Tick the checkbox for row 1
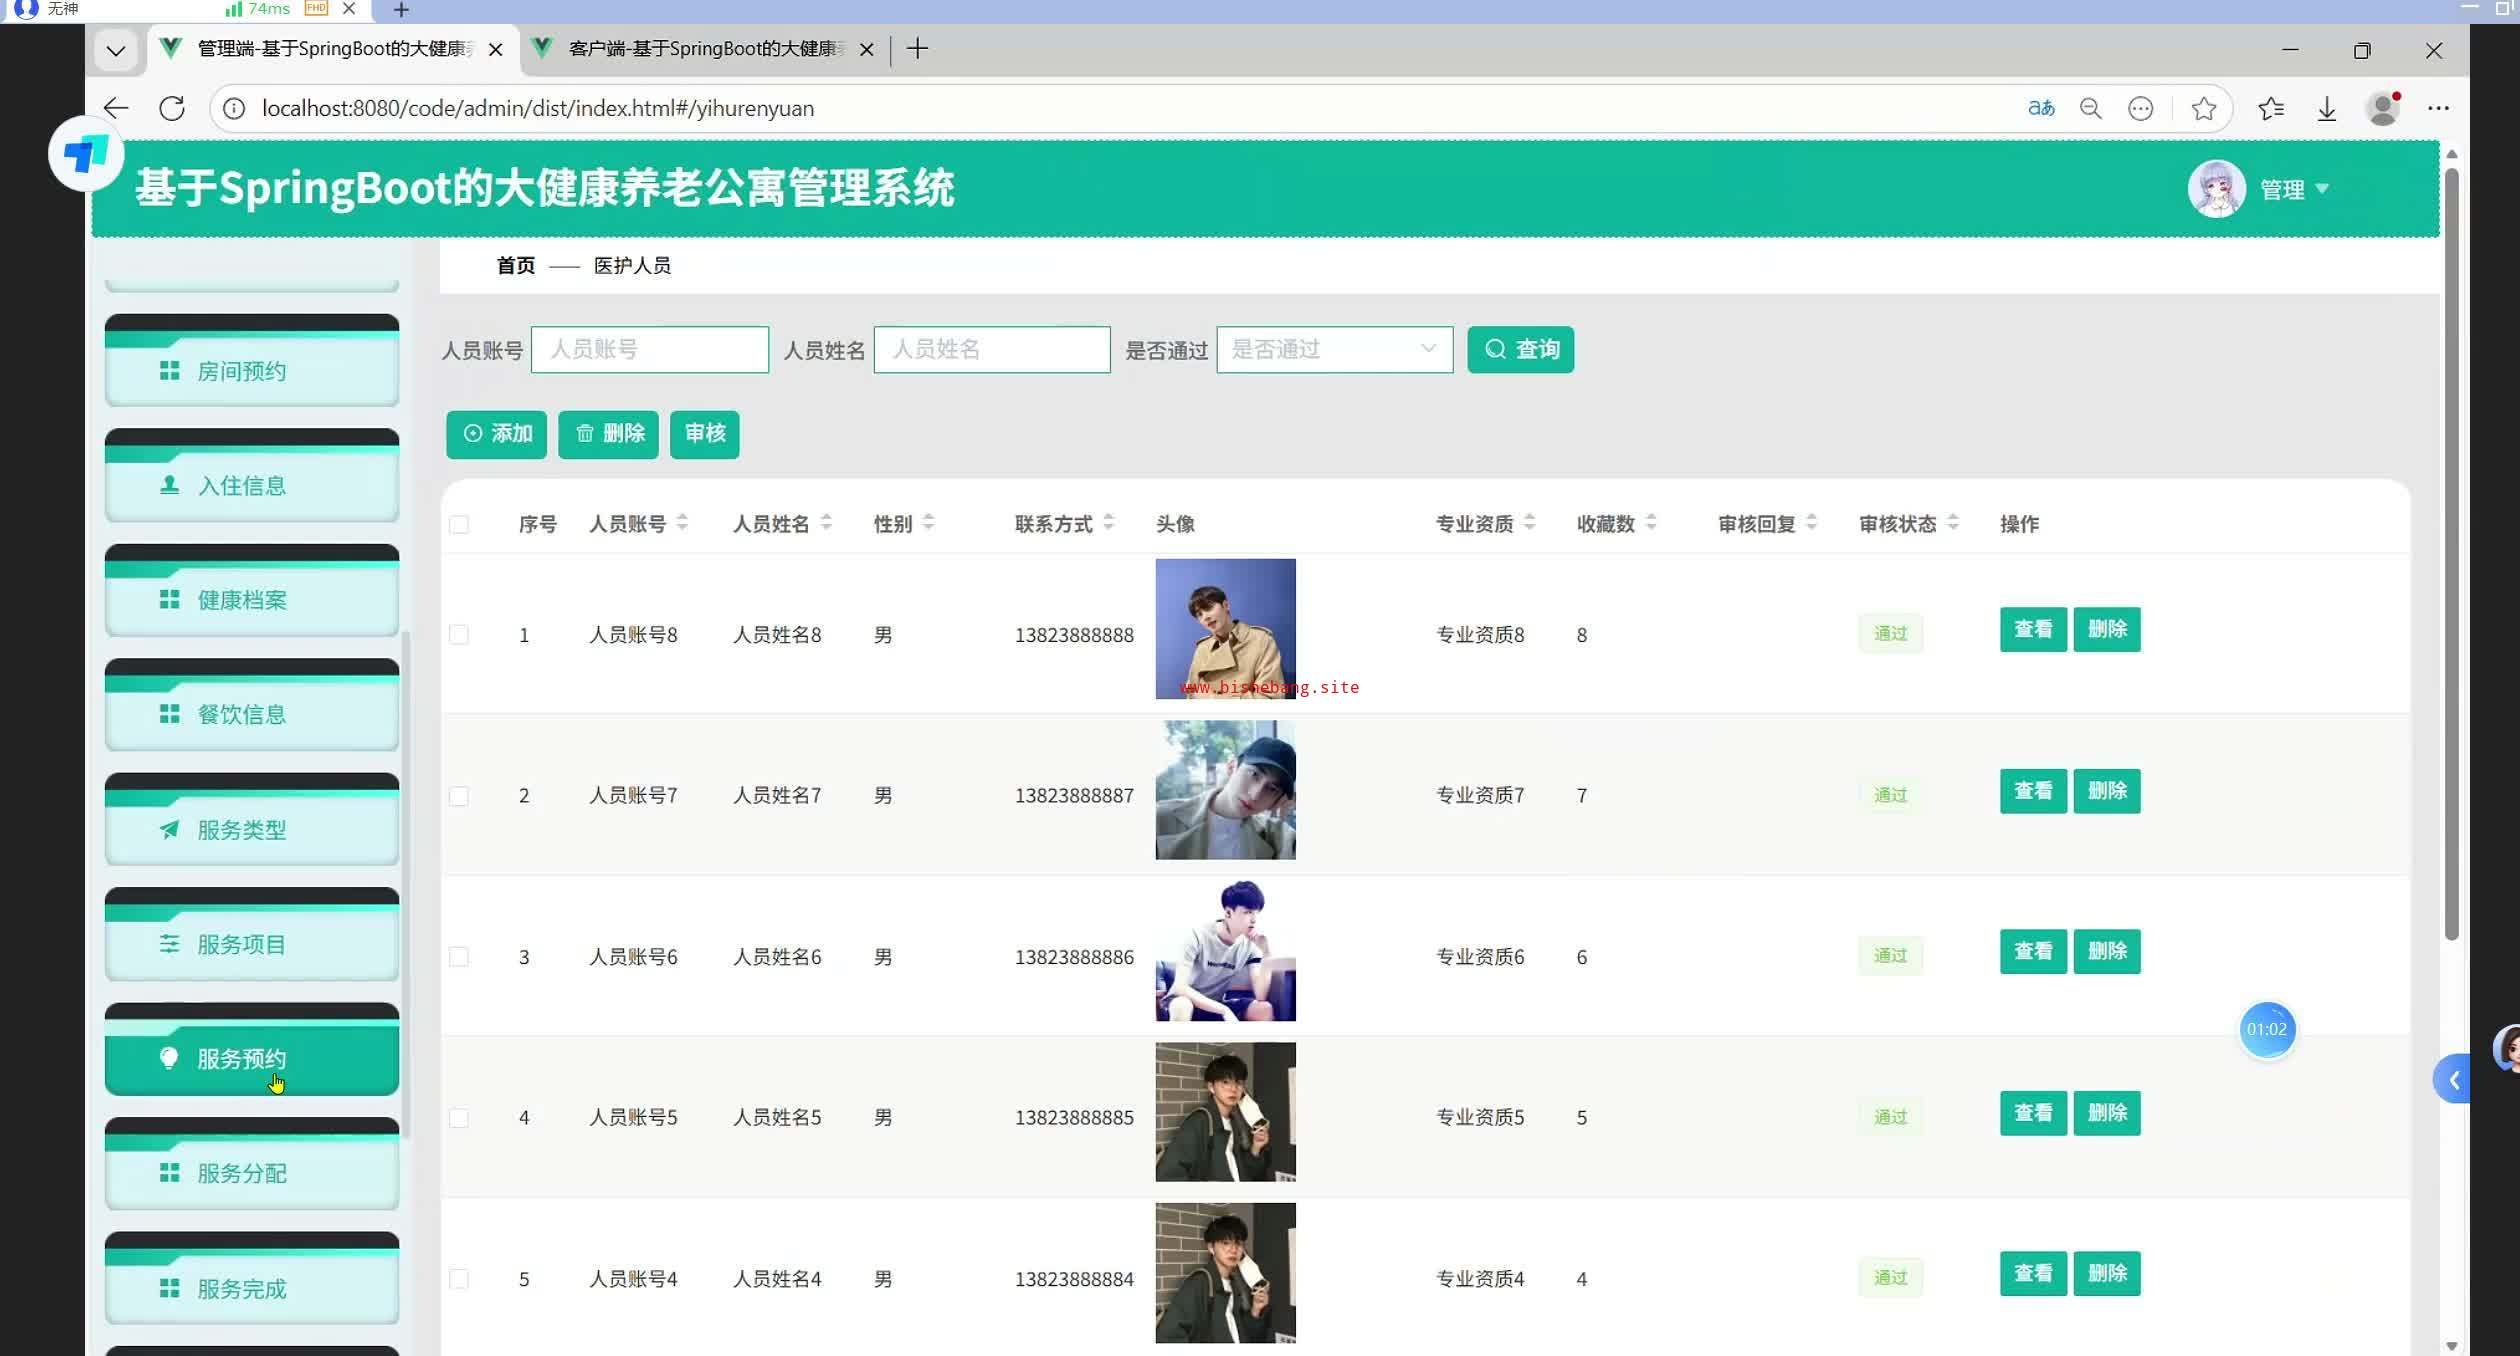This screenshot has width=2520, height=1356. click(x=459, y=635)
